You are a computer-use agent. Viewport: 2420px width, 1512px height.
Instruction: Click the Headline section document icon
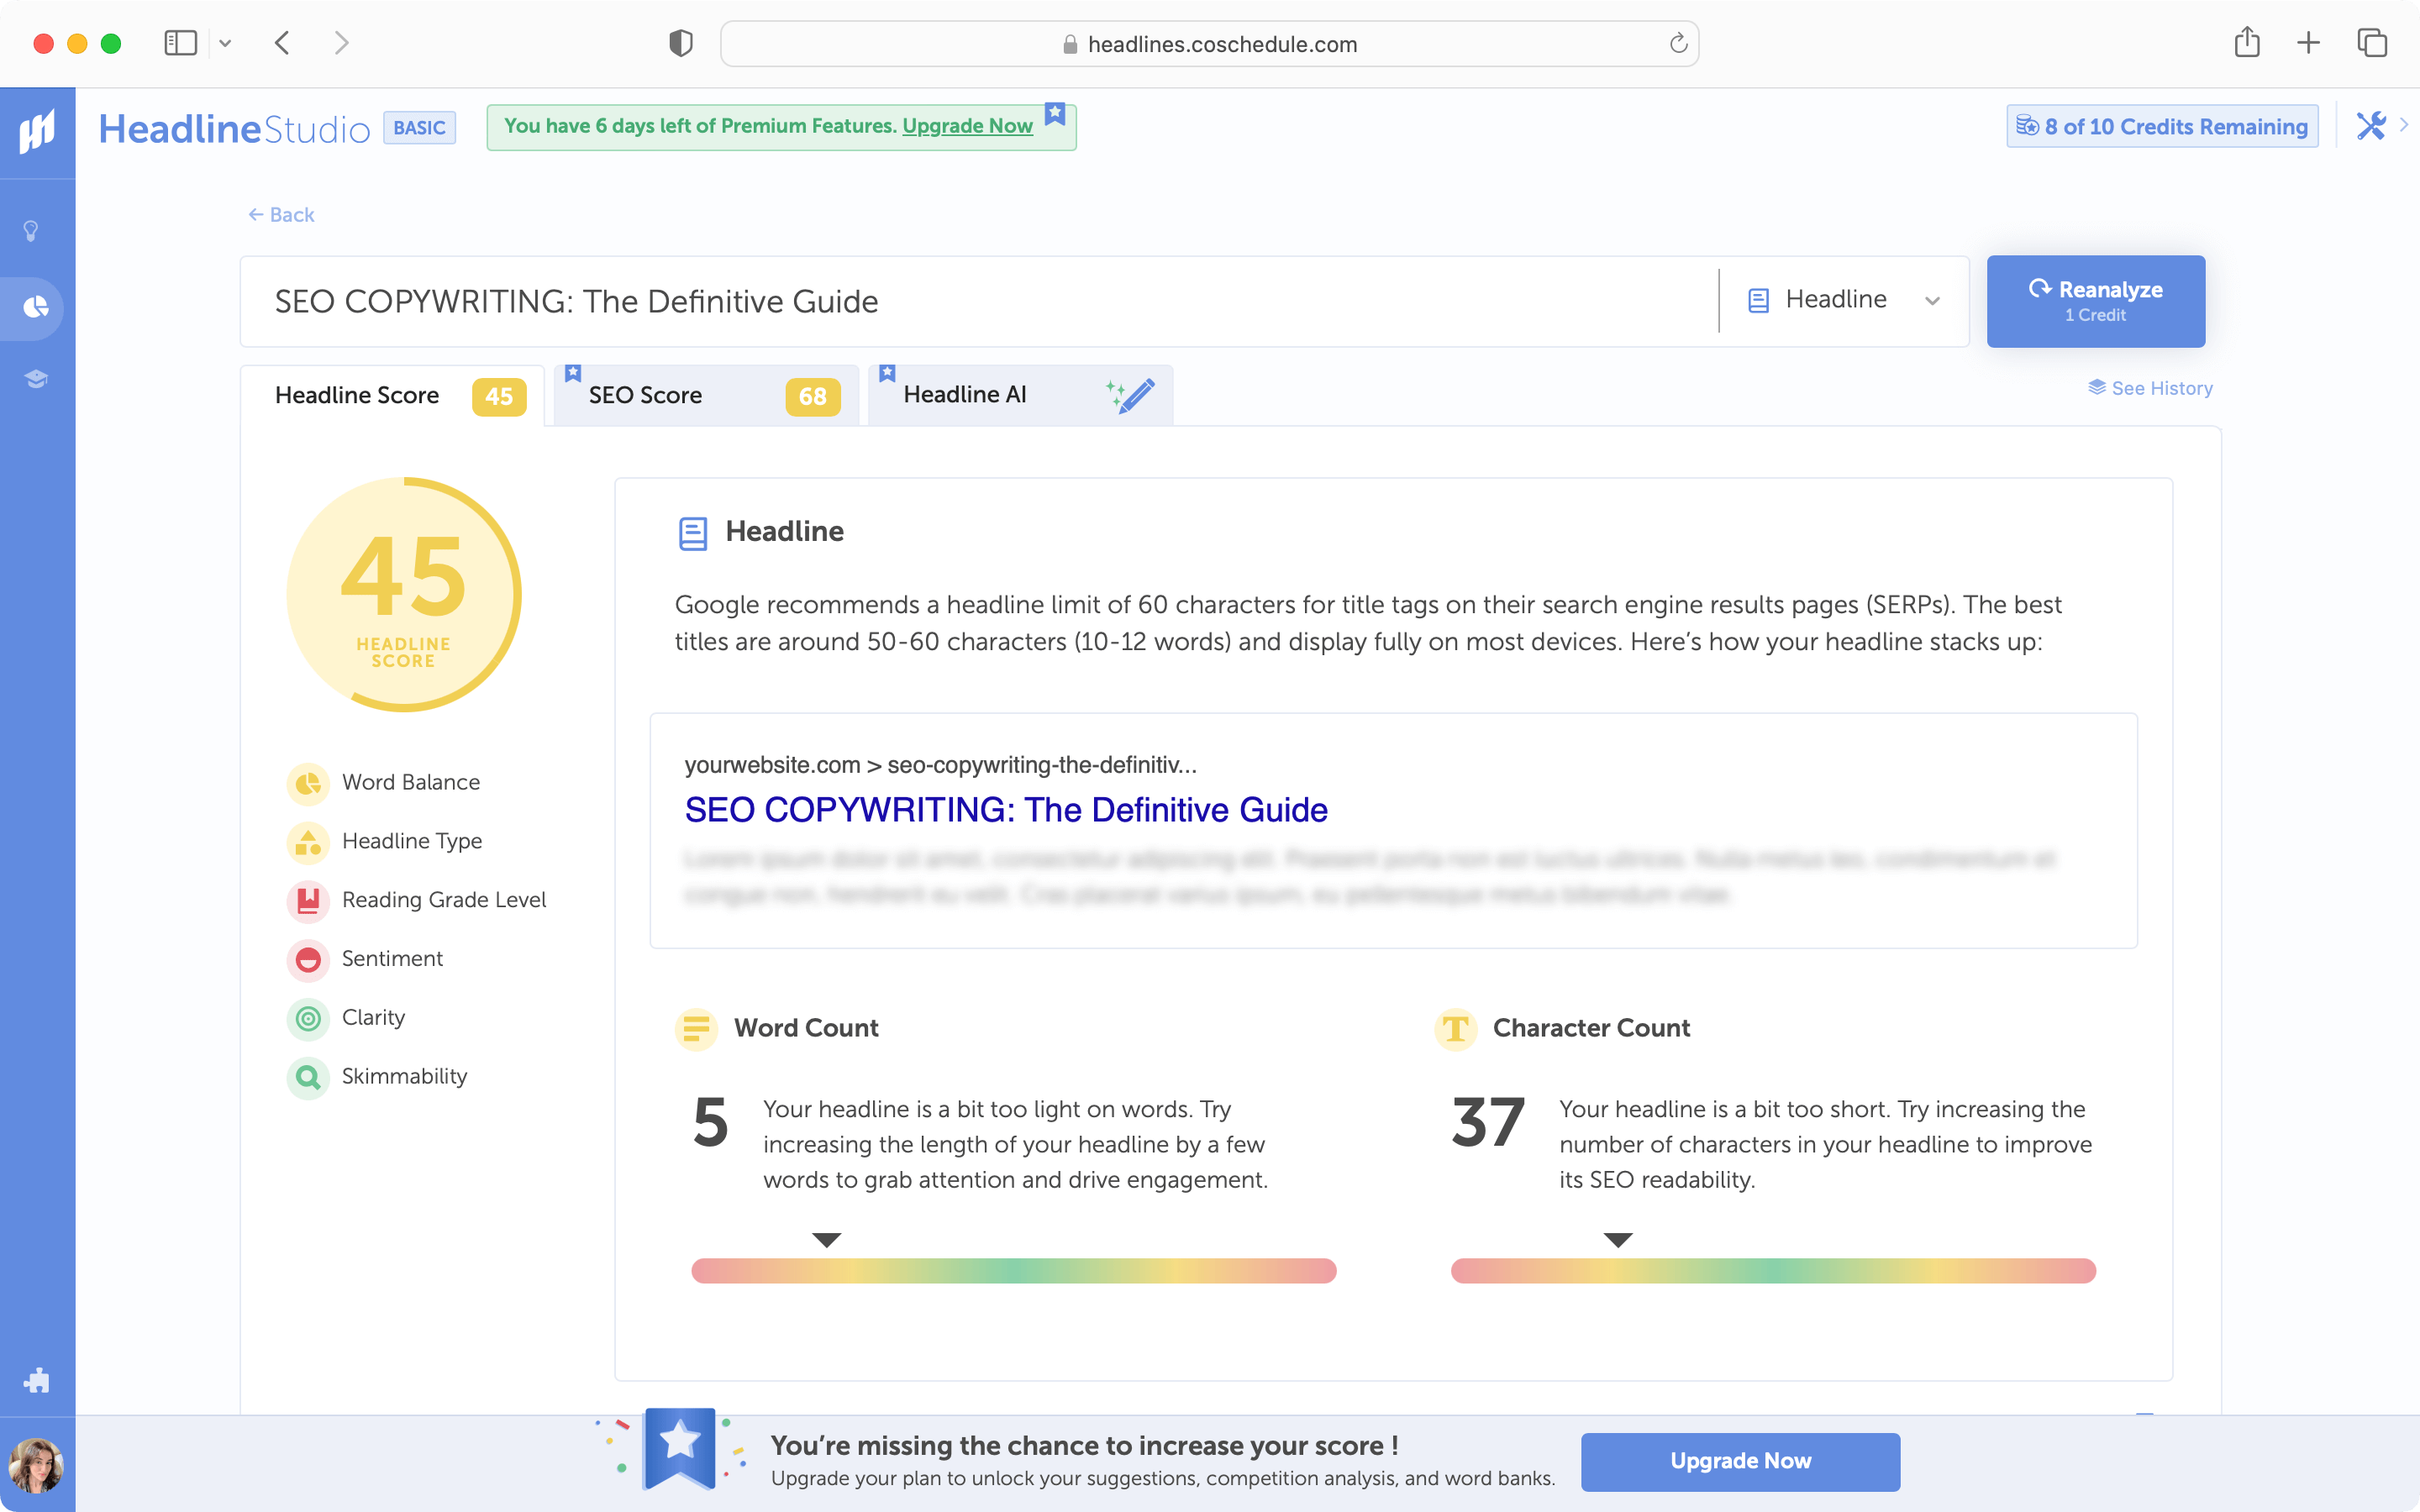pos(693,533)
